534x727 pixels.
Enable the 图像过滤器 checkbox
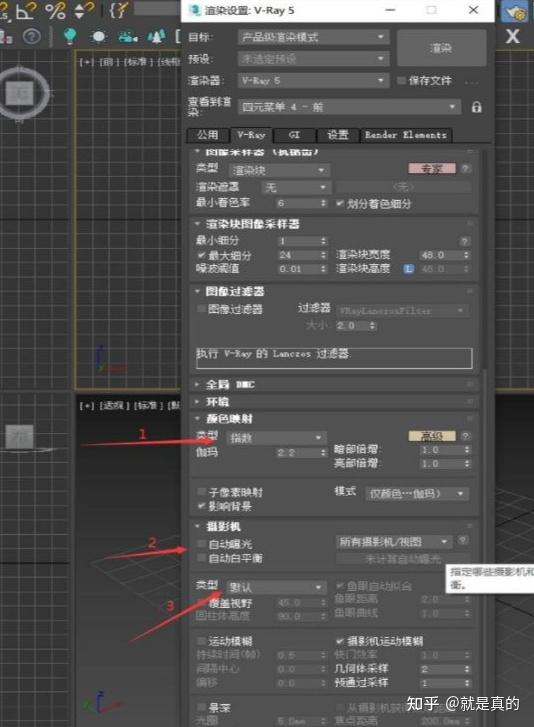pyautogui.click(x=201, y=309)
